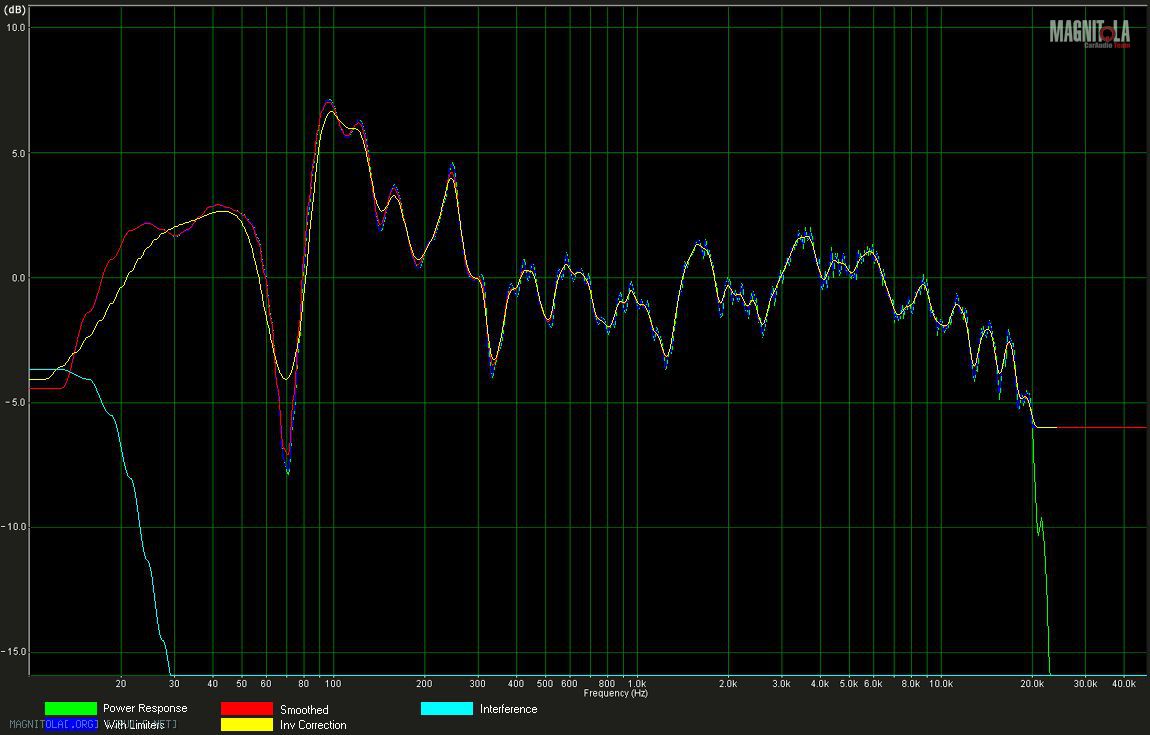Viewport: 1150px width, 735px height.
Task: Click the 10.0 dB axis tick label
Action: 13,28
